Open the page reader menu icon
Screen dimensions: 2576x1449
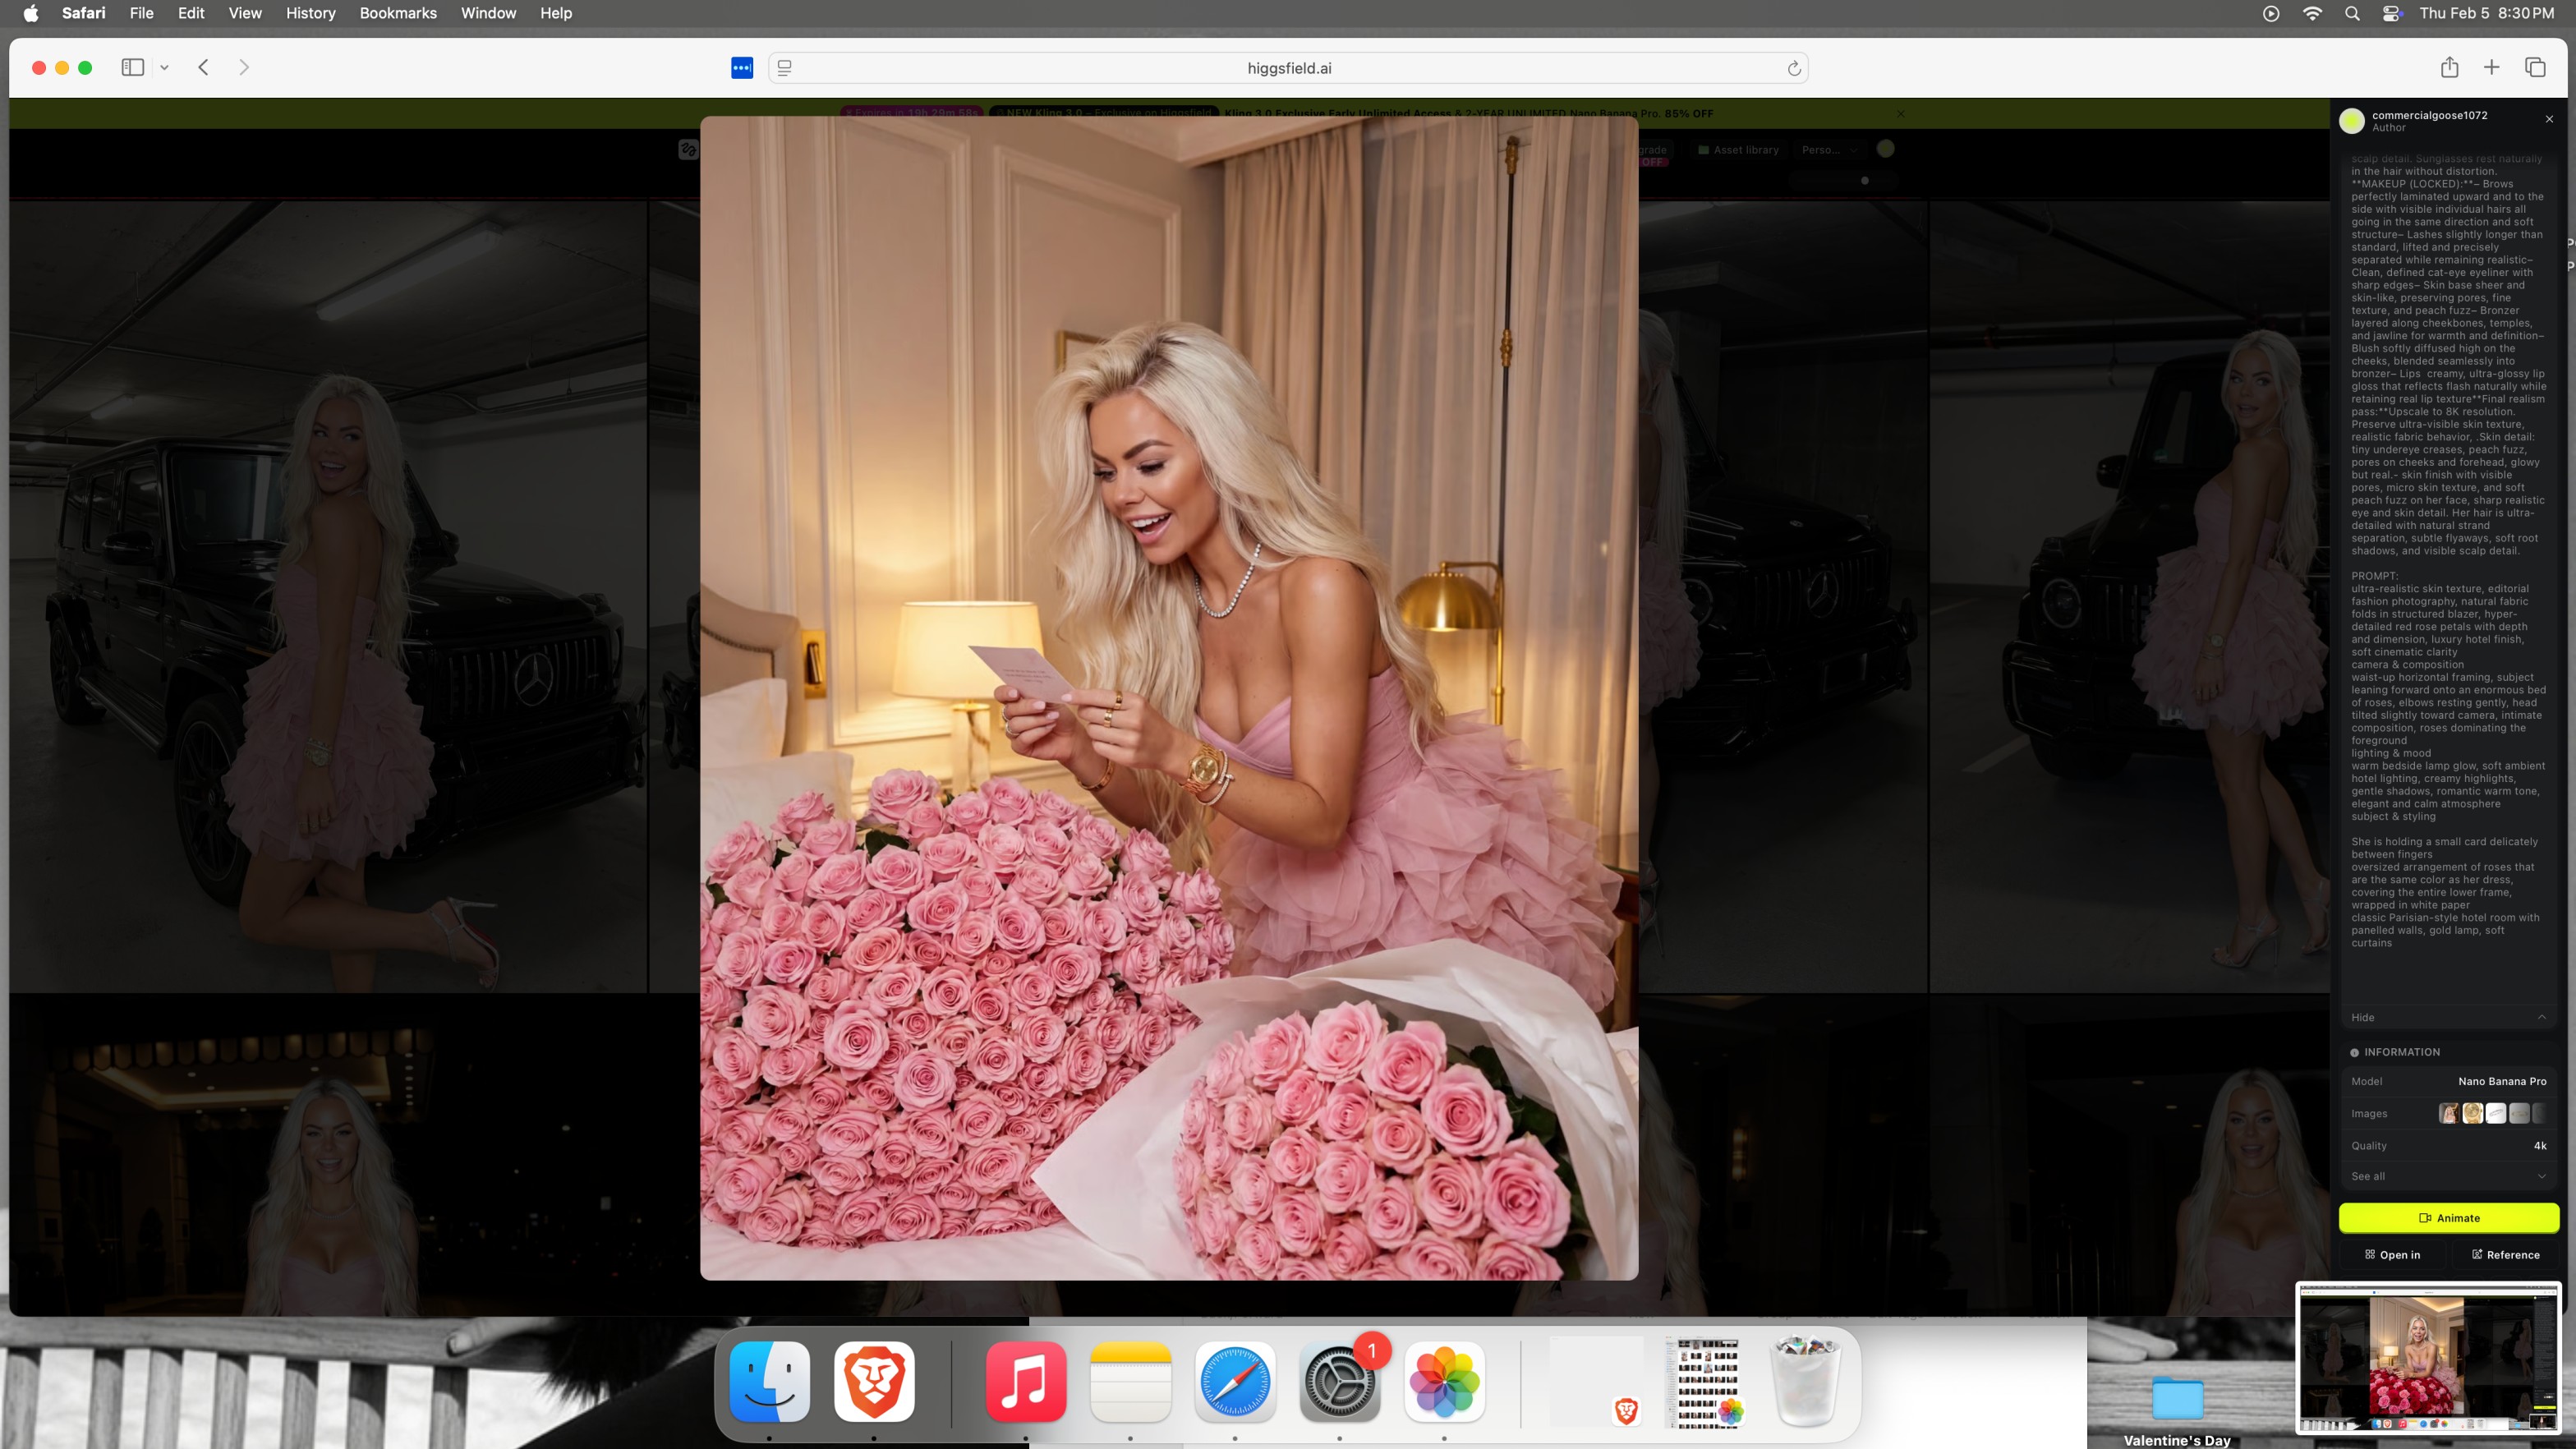pyautogui.click(x=785, y=68)
